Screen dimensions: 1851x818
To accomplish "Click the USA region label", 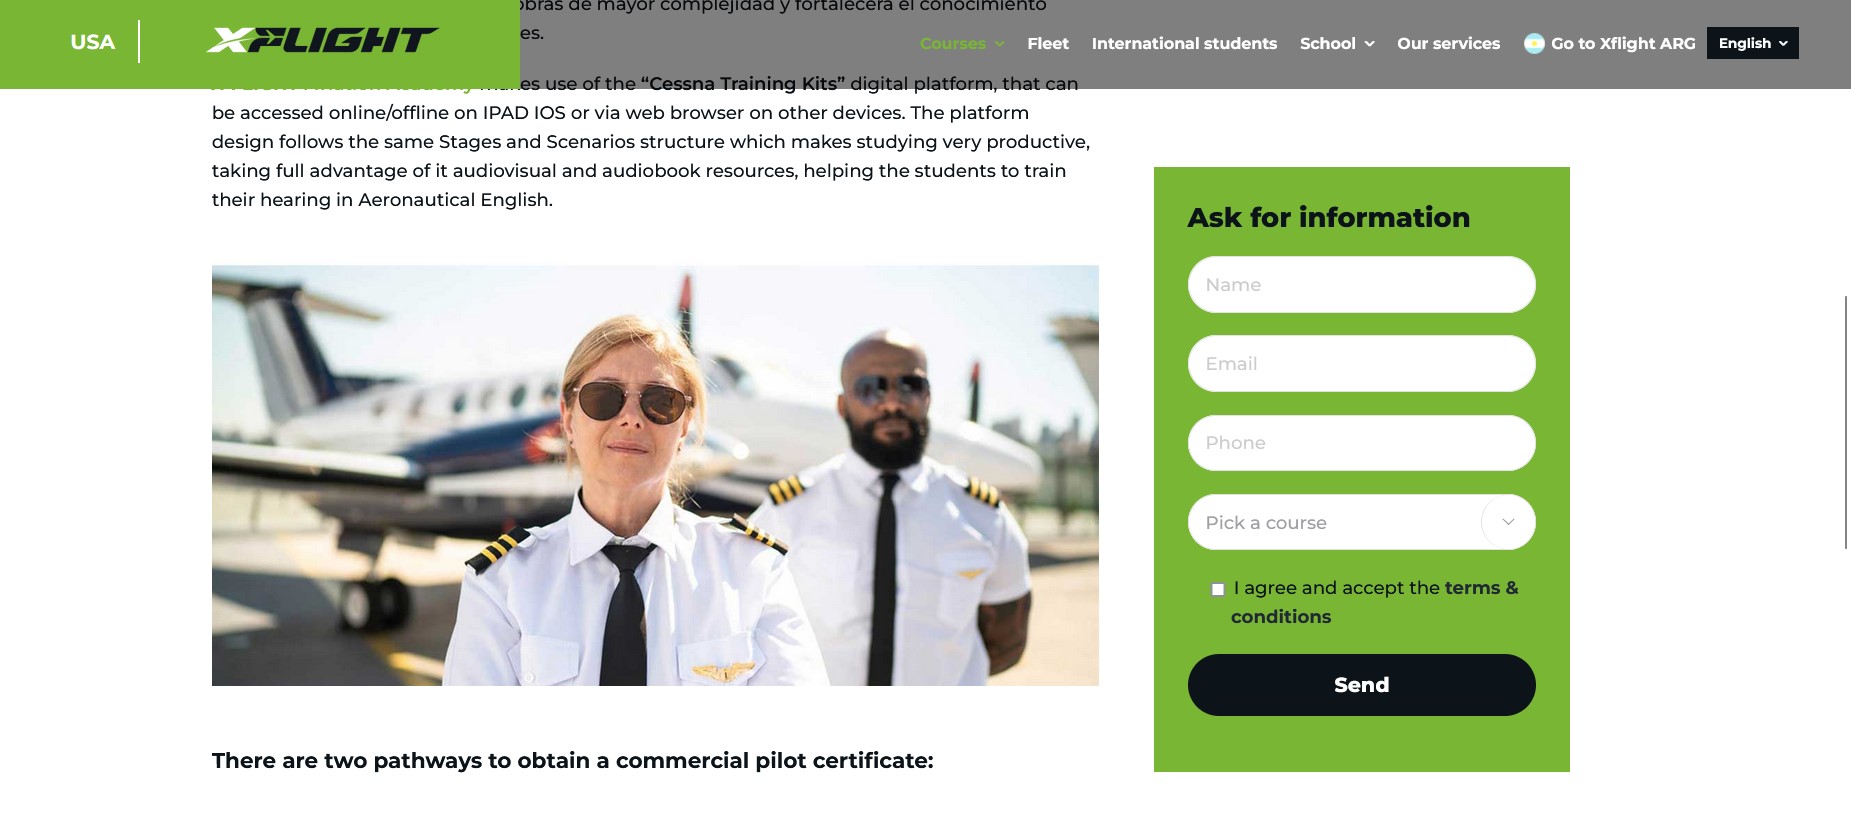I will (x=92, y=42).
